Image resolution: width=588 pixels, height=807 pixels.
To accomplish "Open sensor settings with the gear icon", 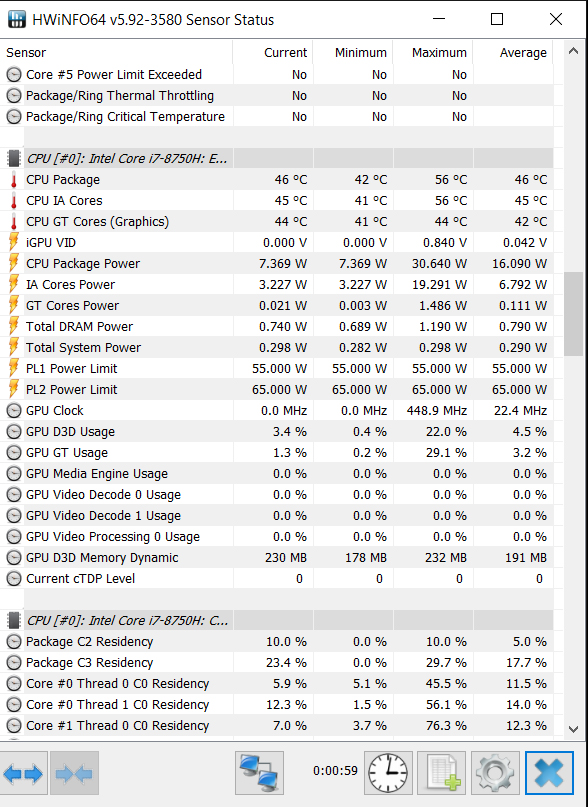I will tap(495, 773).
